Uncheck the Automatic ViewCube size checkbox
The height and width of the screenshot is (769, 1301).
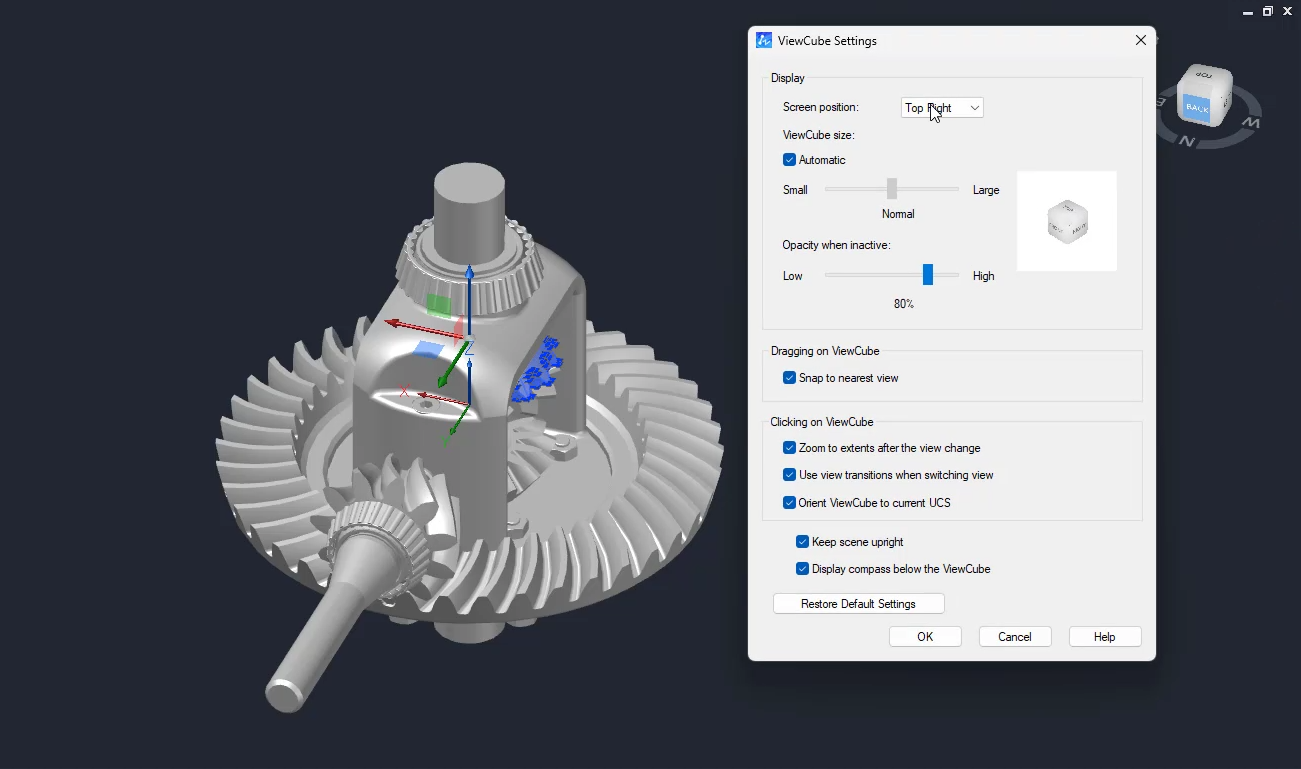[789, 160]
